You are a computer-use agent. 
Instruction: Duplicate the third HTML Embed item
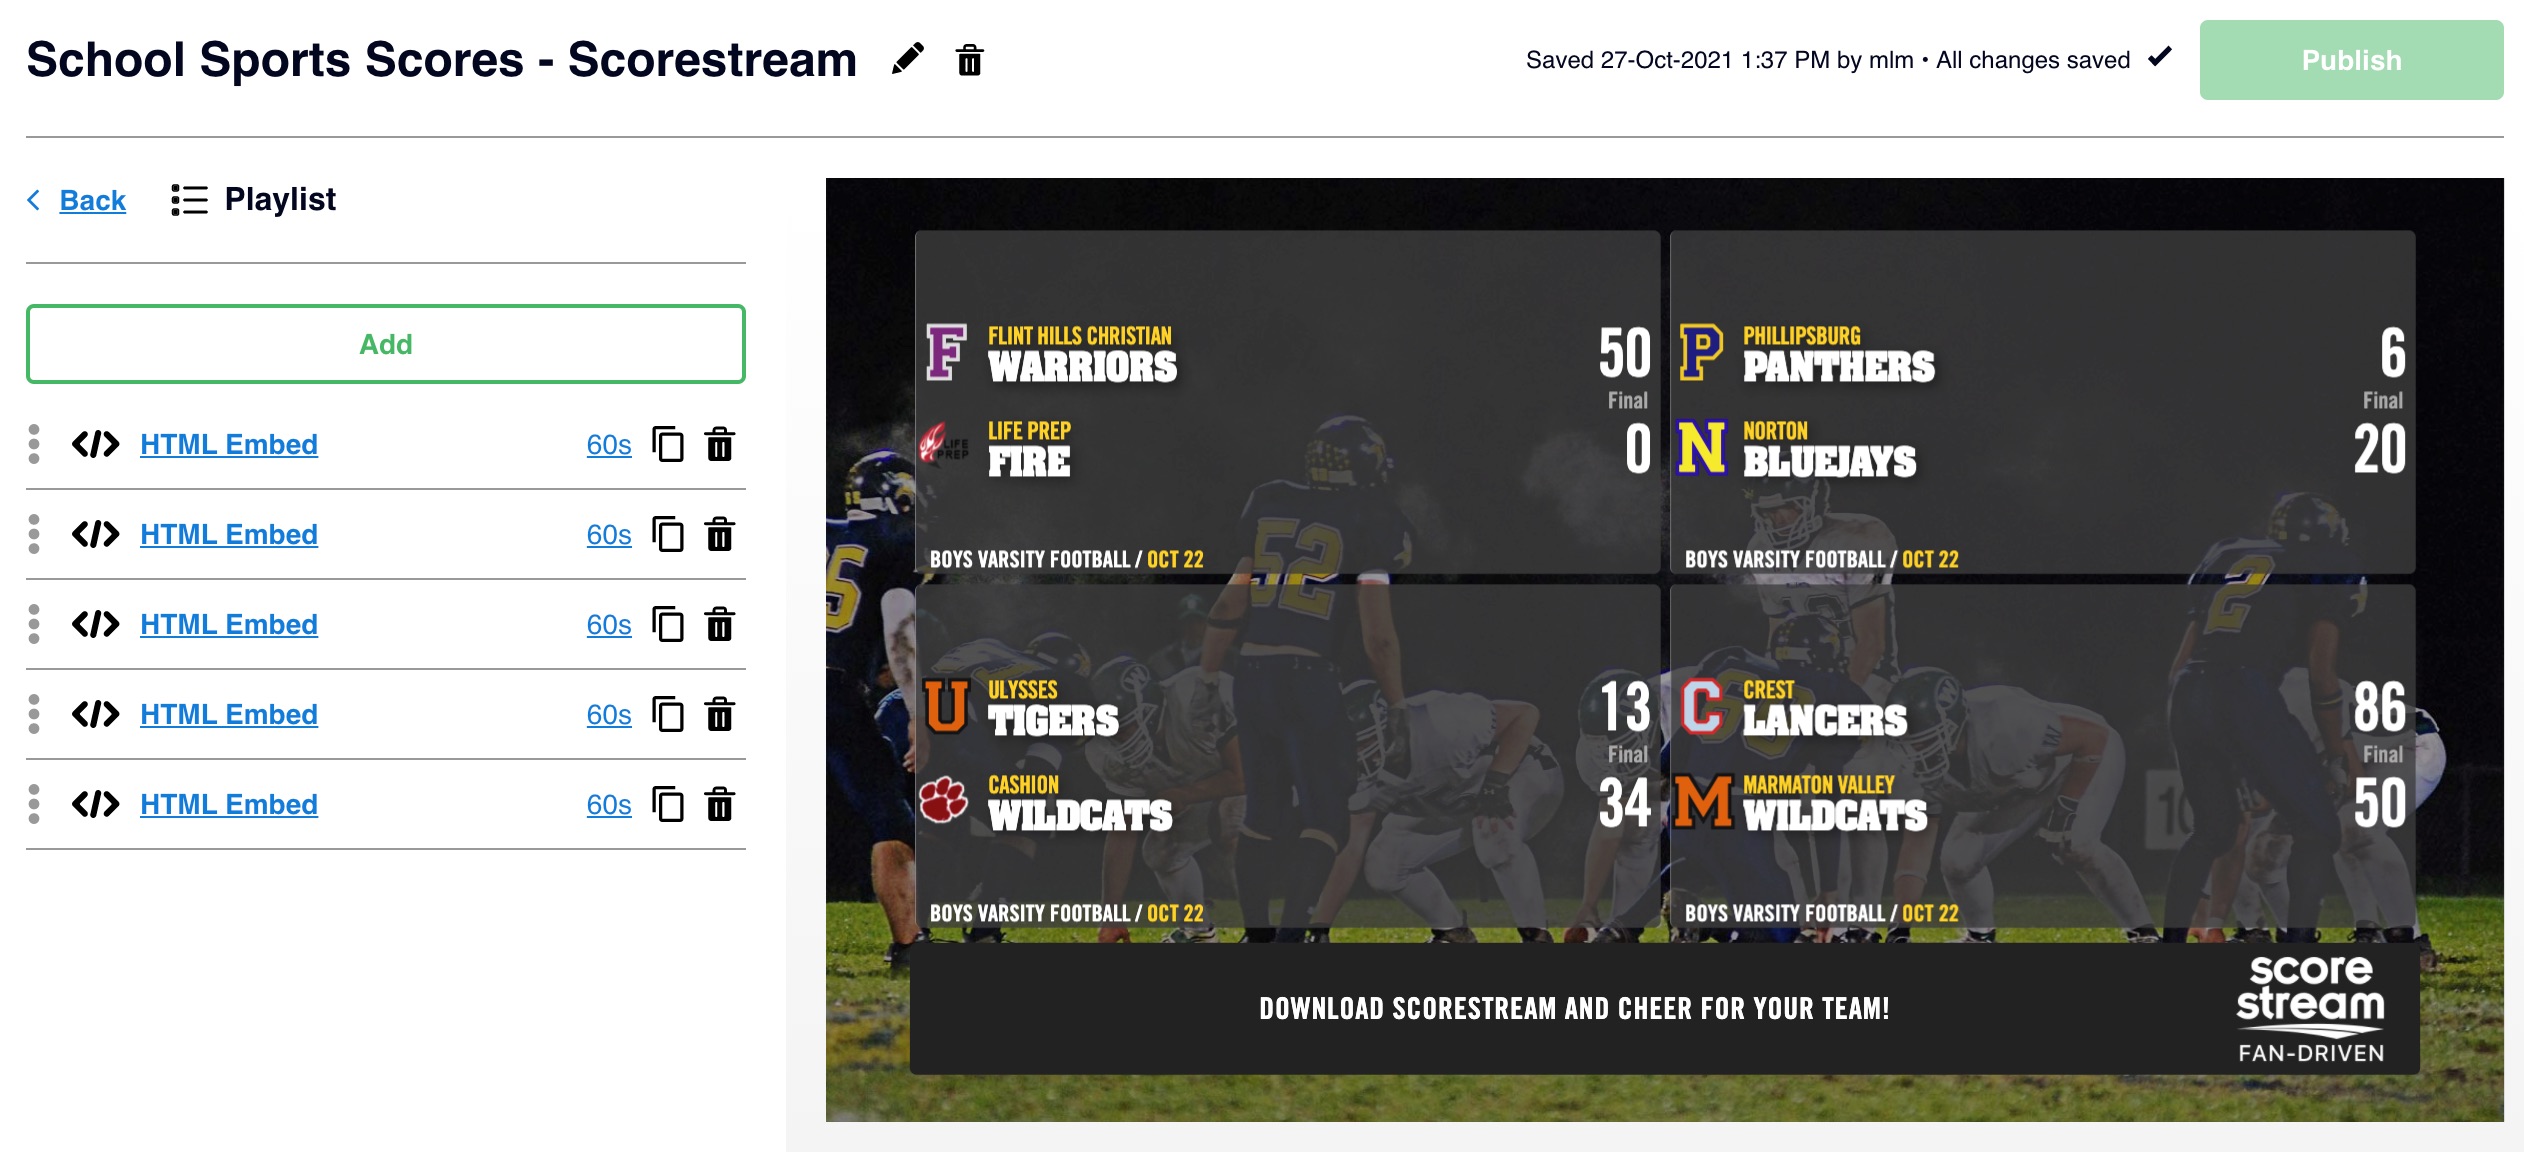point(668,624)
